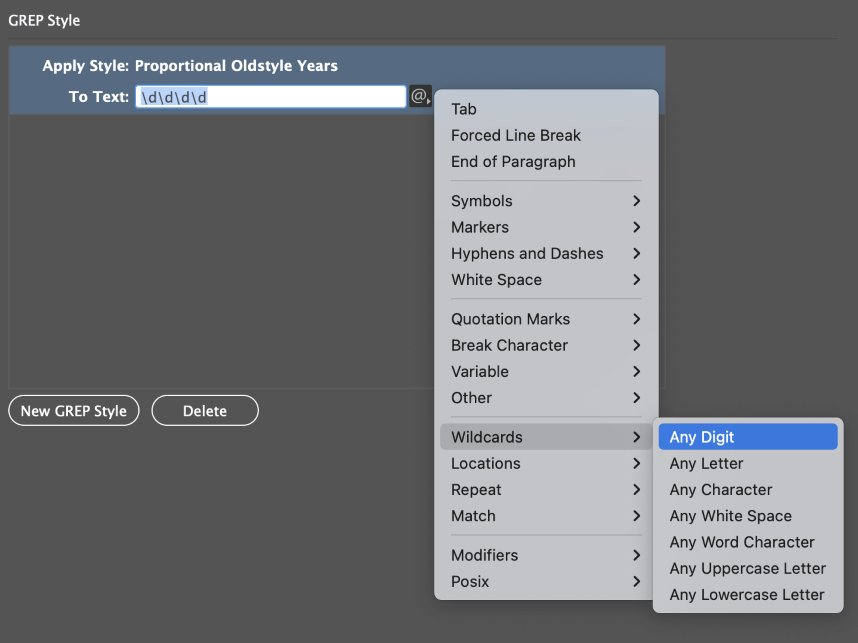Click the To Text GREP input field
Screen dimensions: 858x643
tap(271, 97)
